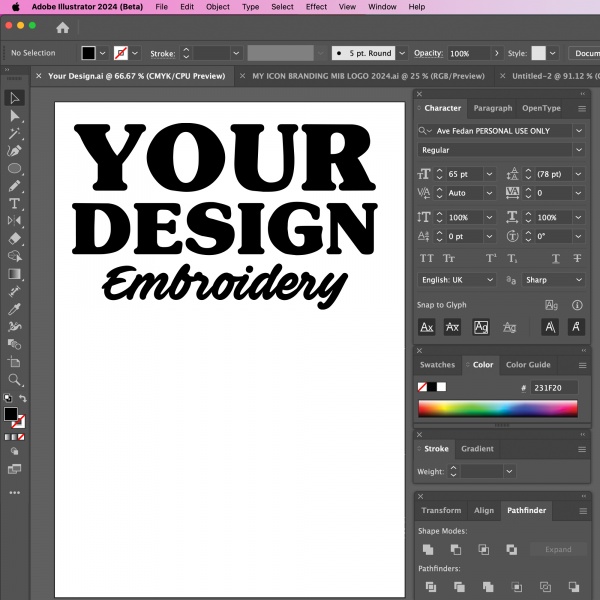
Task: Click the fill color swatch in control bar
Action: pos(88,53)
